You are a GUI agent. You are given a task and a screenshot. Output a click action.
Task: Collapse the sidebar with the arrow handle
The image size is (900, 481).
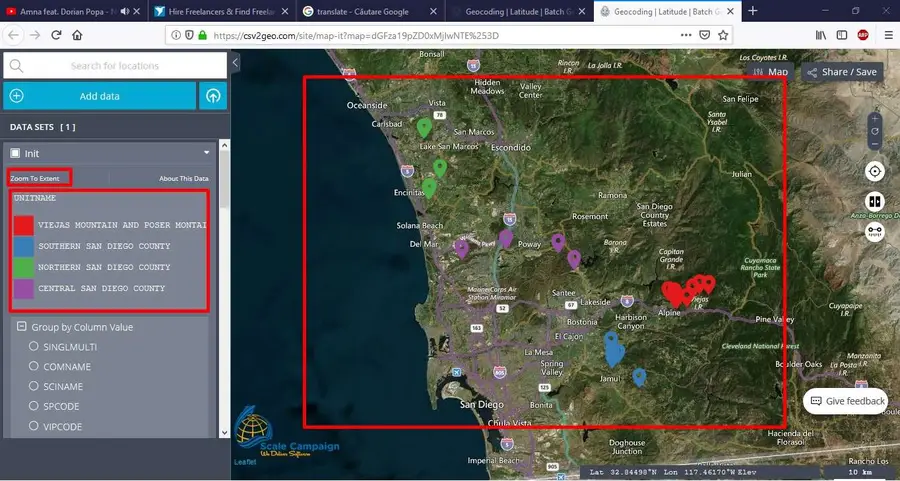(x=235, y=63)
